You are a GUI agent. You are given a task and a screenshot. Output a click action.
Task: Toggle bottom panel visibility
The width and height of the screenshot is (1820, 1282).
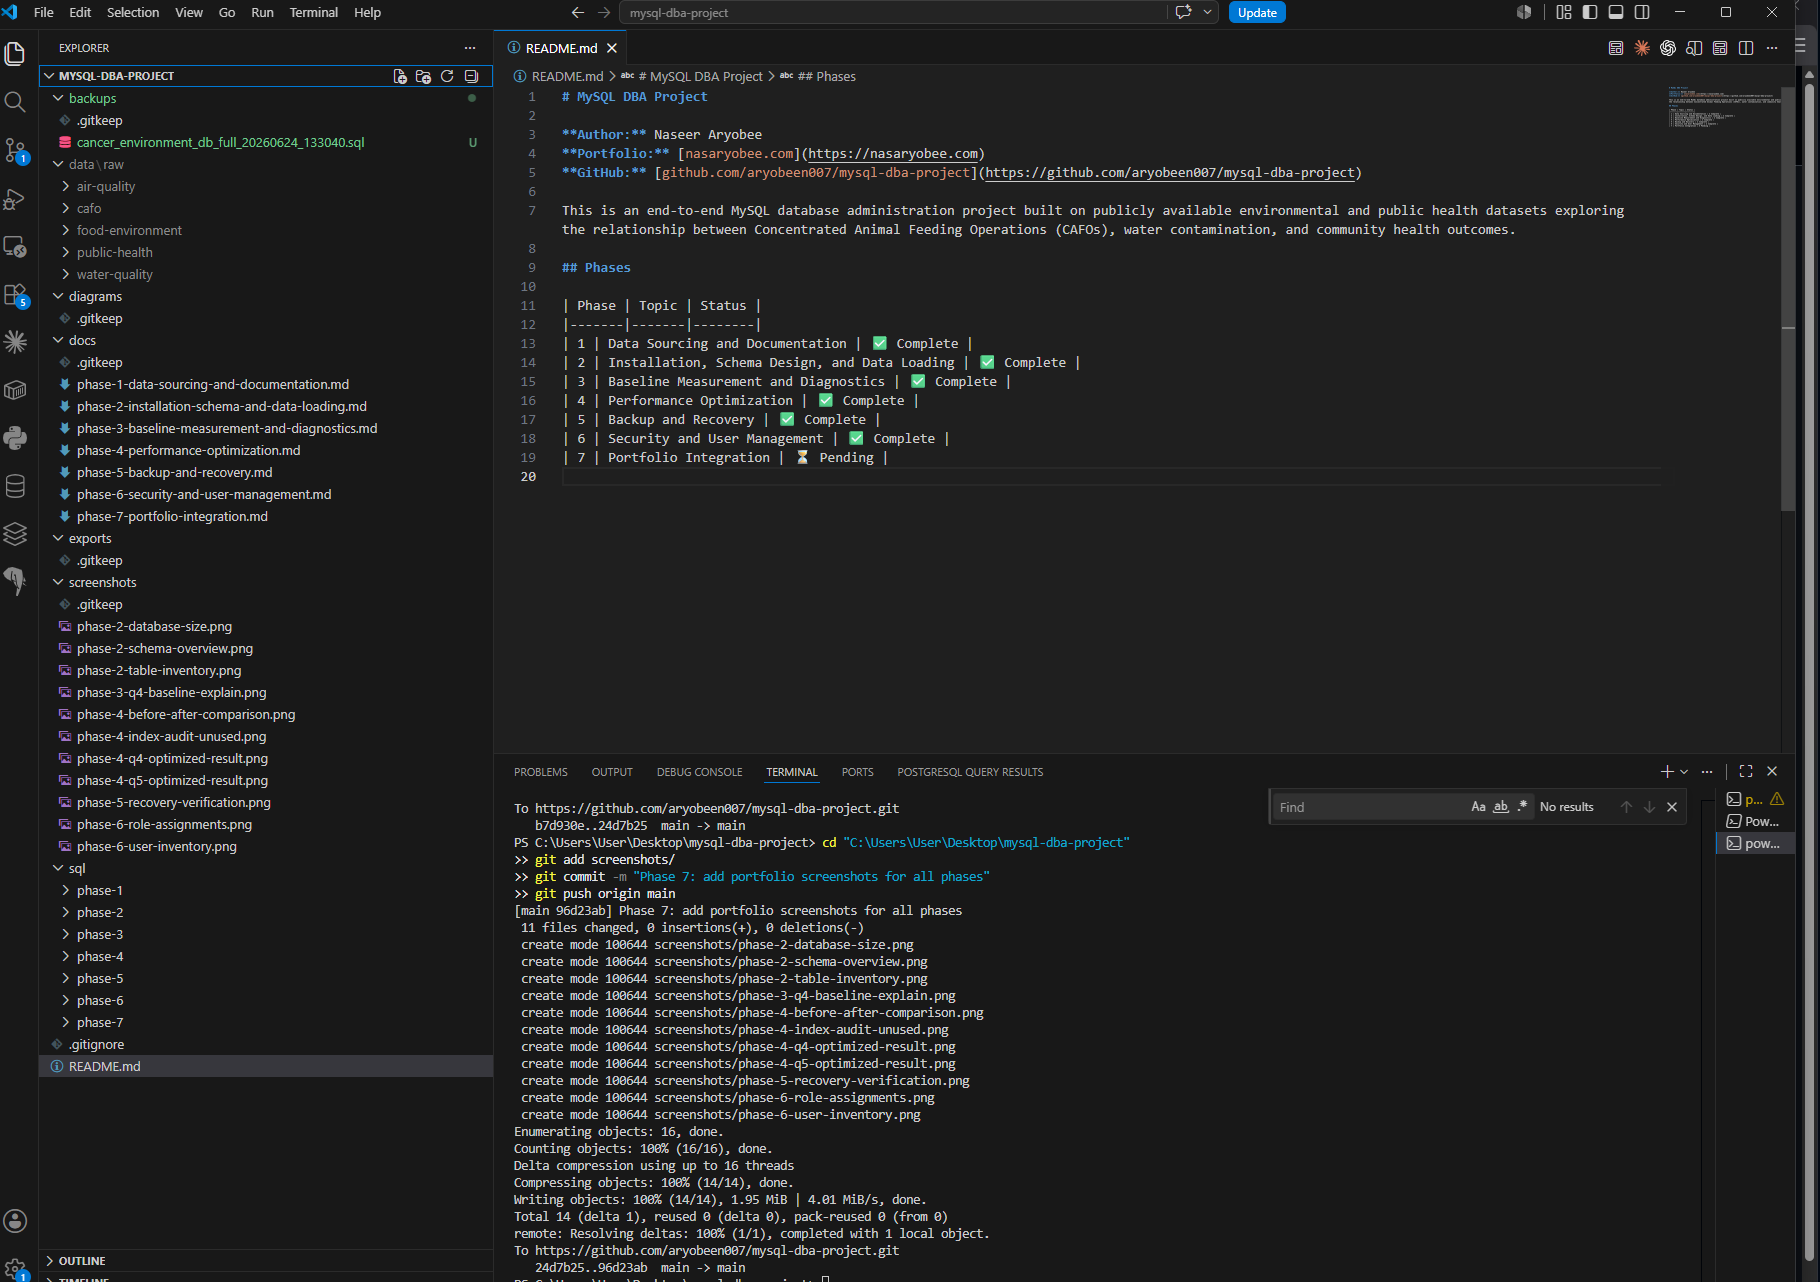coord(1616,12)
